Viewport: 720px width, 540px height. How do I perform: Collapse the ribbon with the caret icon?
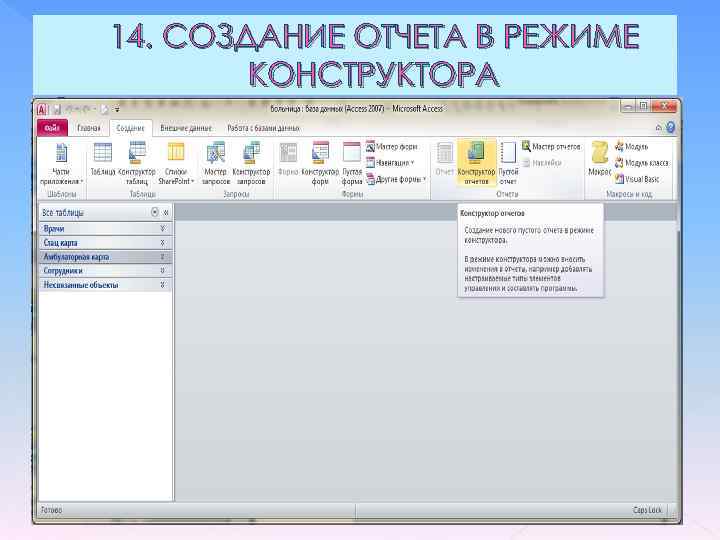pyautogui.click(x=658, y=128)
